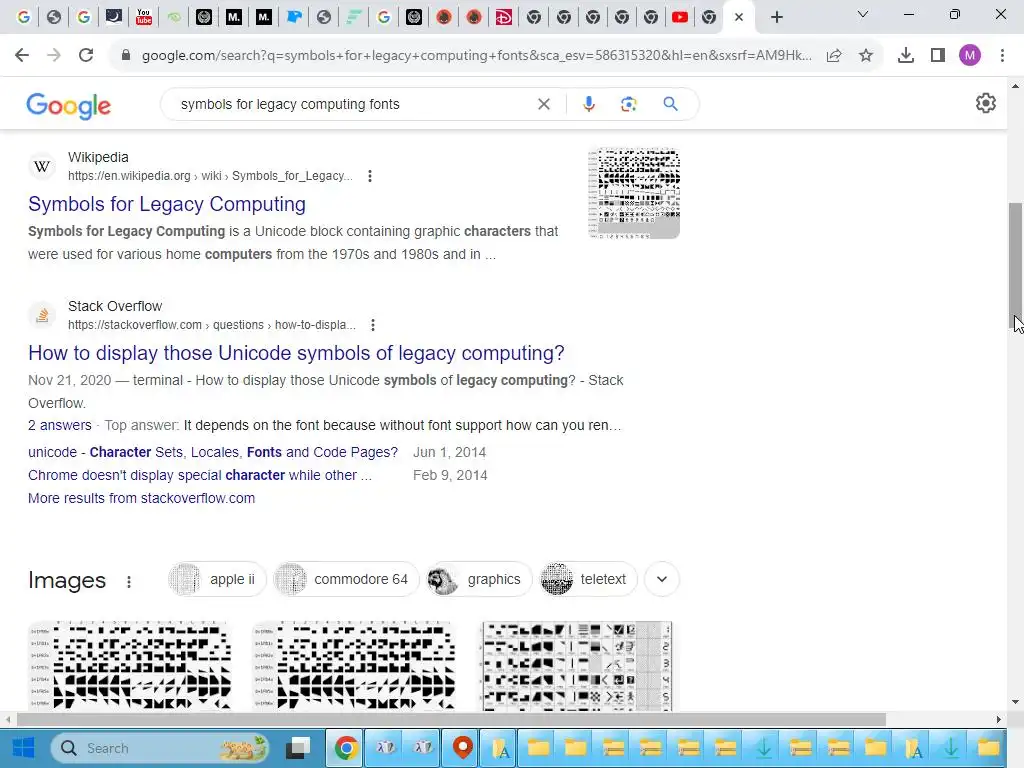Screen dimensions: 1024x768
Task: Open more options for Wikipedia result
Action: click(370, 176)
